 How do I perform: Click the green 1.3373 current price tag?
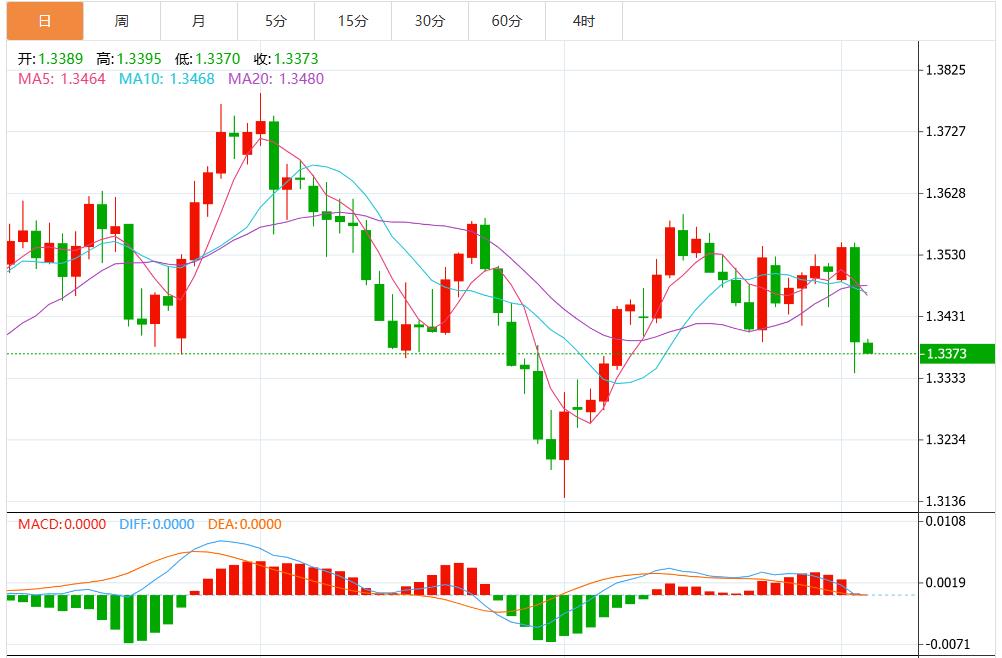956,352
